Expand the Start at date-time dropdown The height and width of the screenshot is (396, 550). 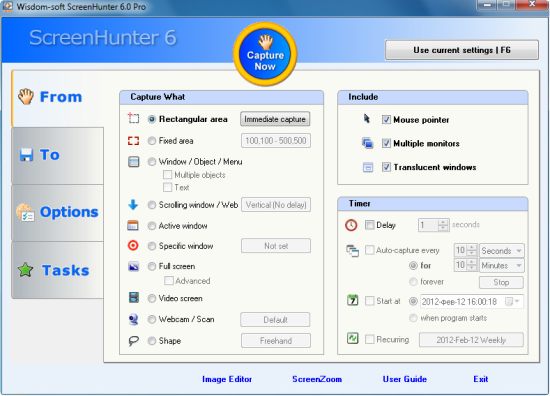(517, 302)
